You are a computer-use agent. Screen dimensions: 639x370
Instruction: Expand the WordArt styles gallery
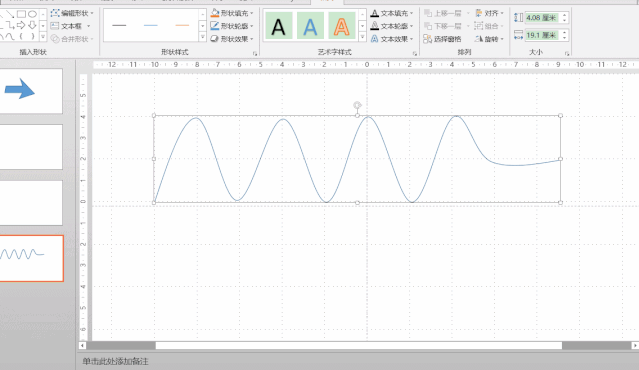pos(362,37)
